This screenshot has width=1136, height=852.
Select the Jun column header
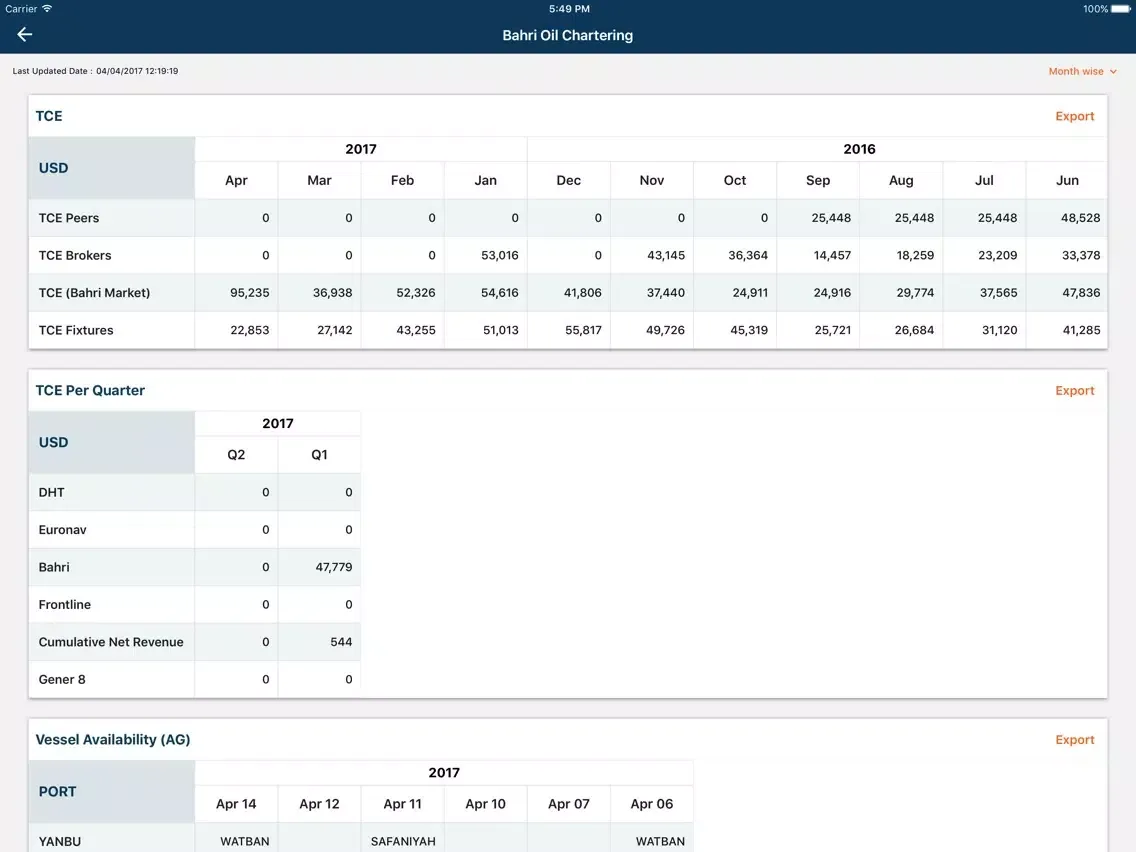pyautogui.click(x=1067, y=180)
